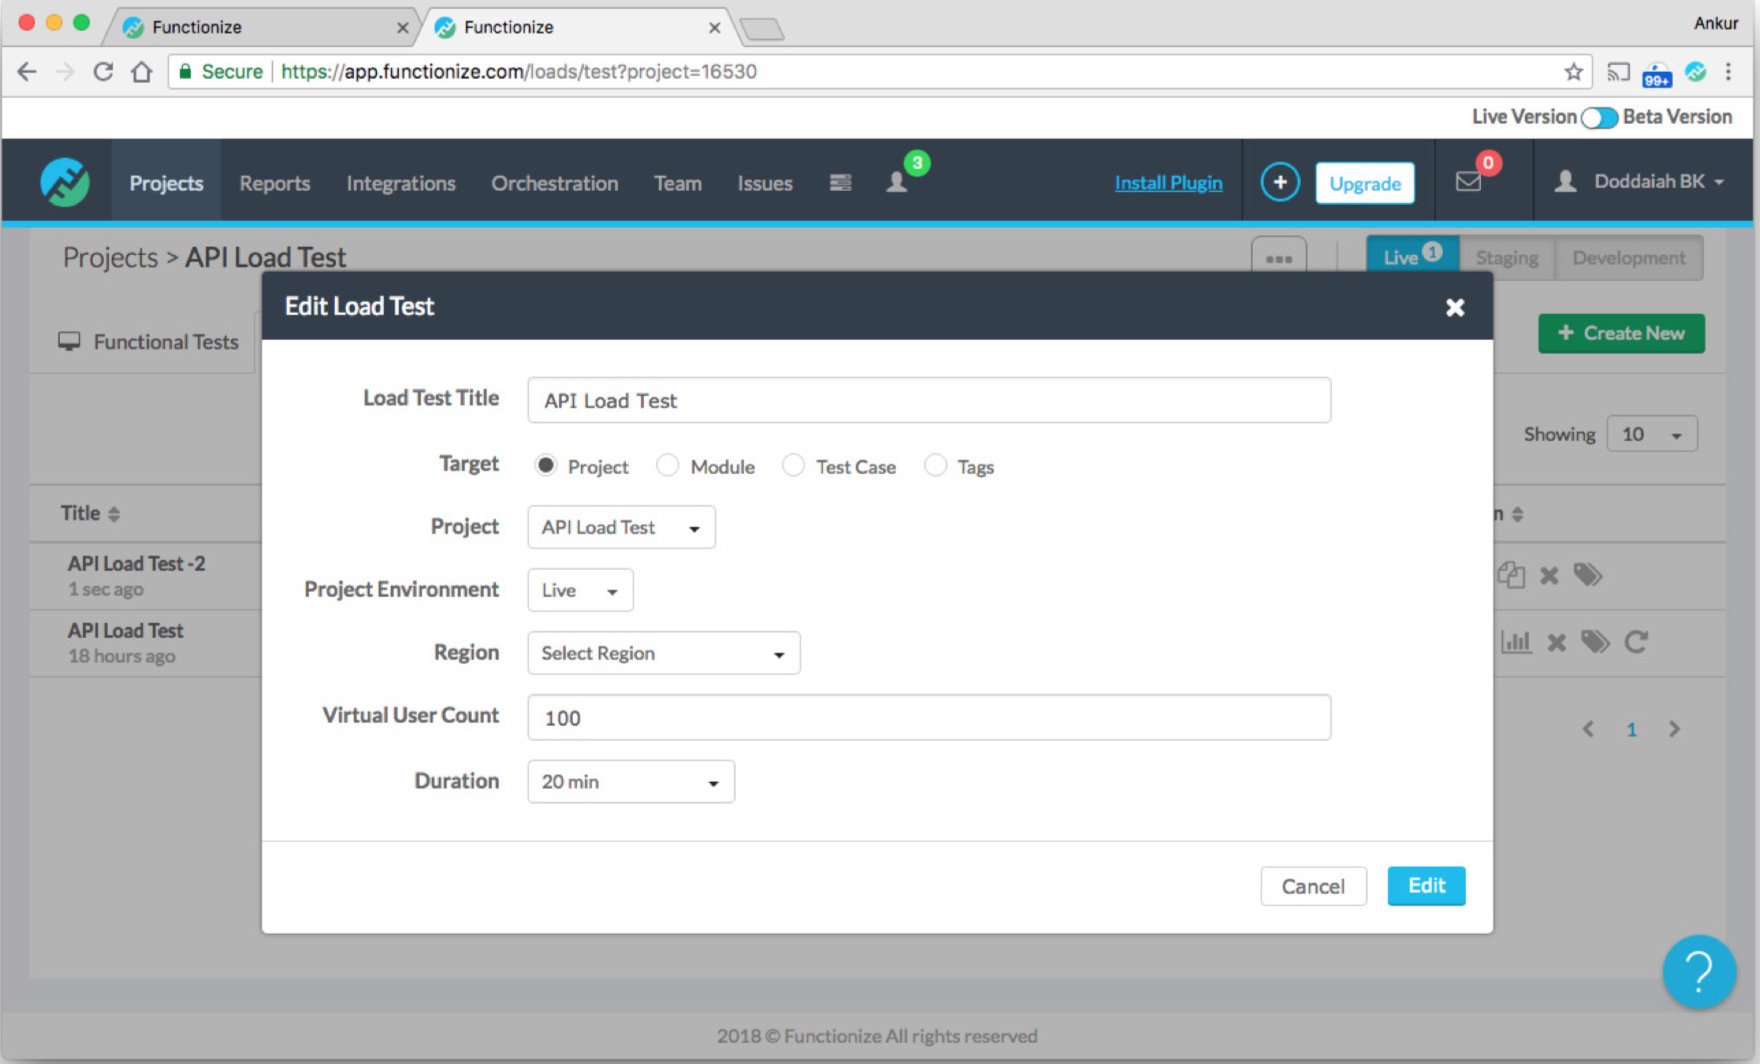1760x1064 pixels.
Task: Click the green Create New button
Action: tap(1621, 333)
